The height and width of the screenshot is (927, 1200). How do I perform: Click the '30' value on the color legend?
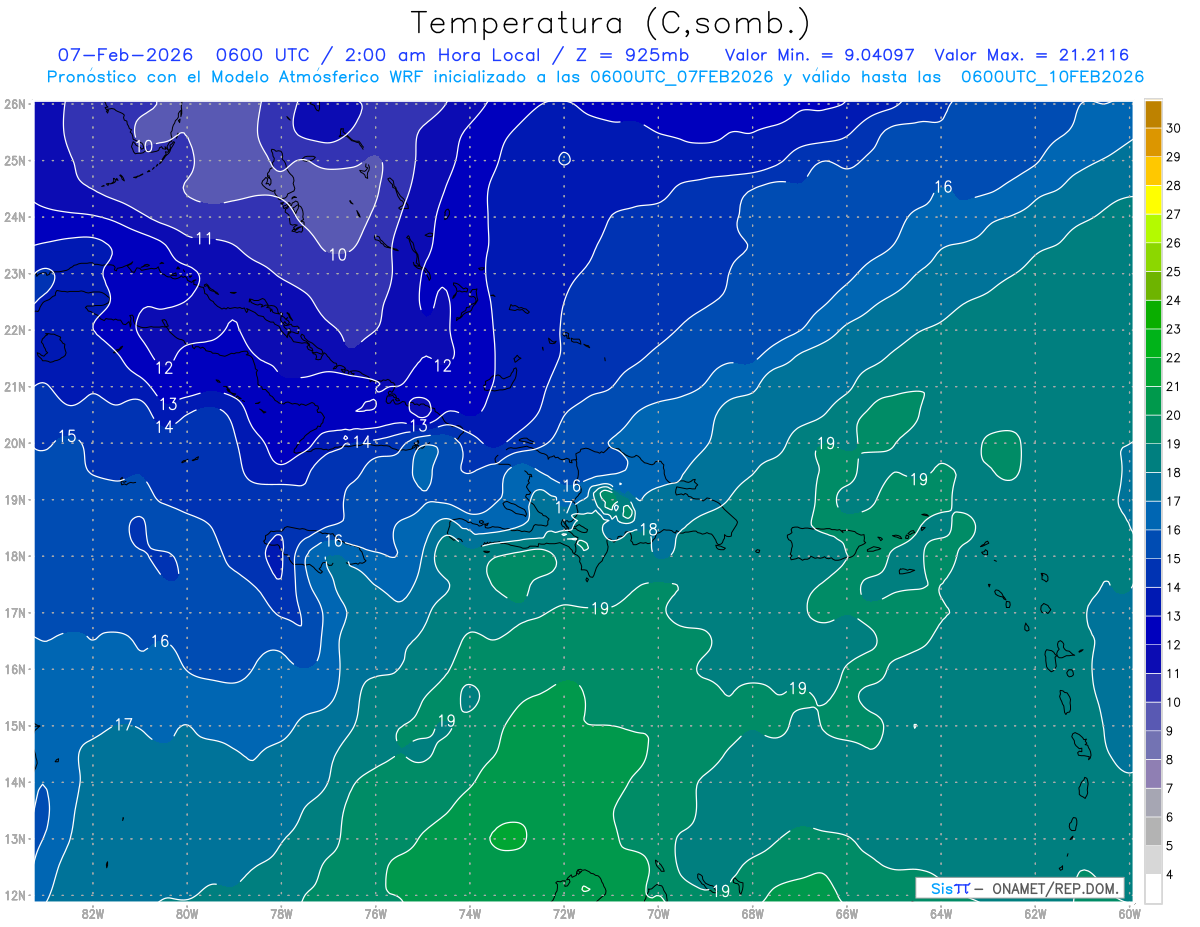[x=1174, y=128]
